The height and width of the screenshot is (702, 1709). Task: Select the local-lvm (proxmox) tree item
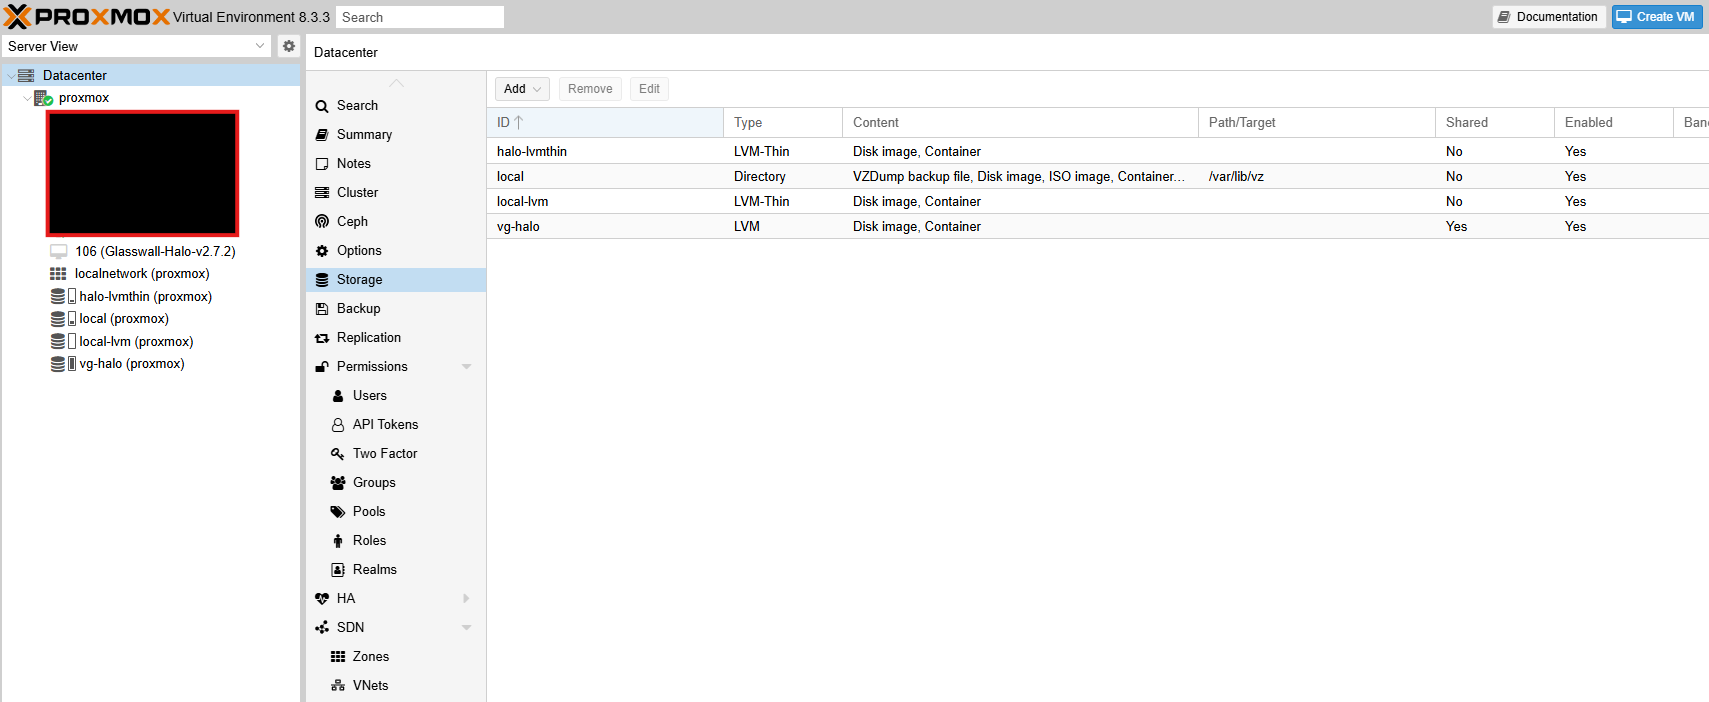[x=136, y=342]
